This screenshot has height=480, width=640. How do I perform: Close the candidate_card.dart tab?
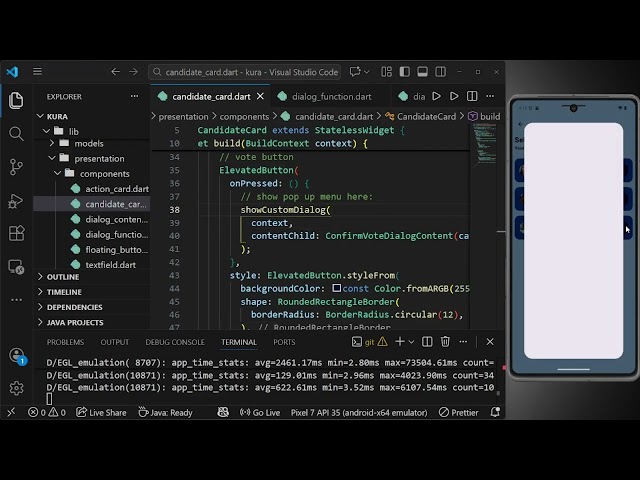[260, 97]
